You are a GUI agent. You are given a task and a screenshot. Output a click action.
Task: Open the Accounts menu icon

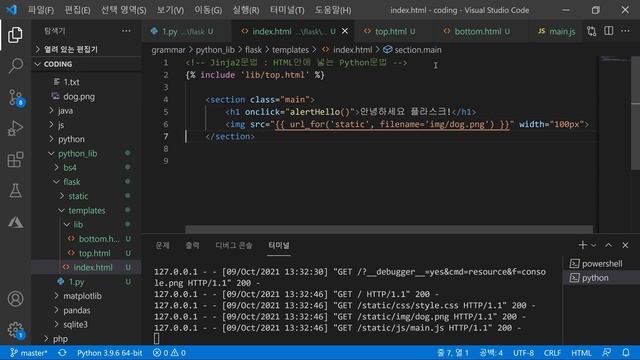coord(15,299)
